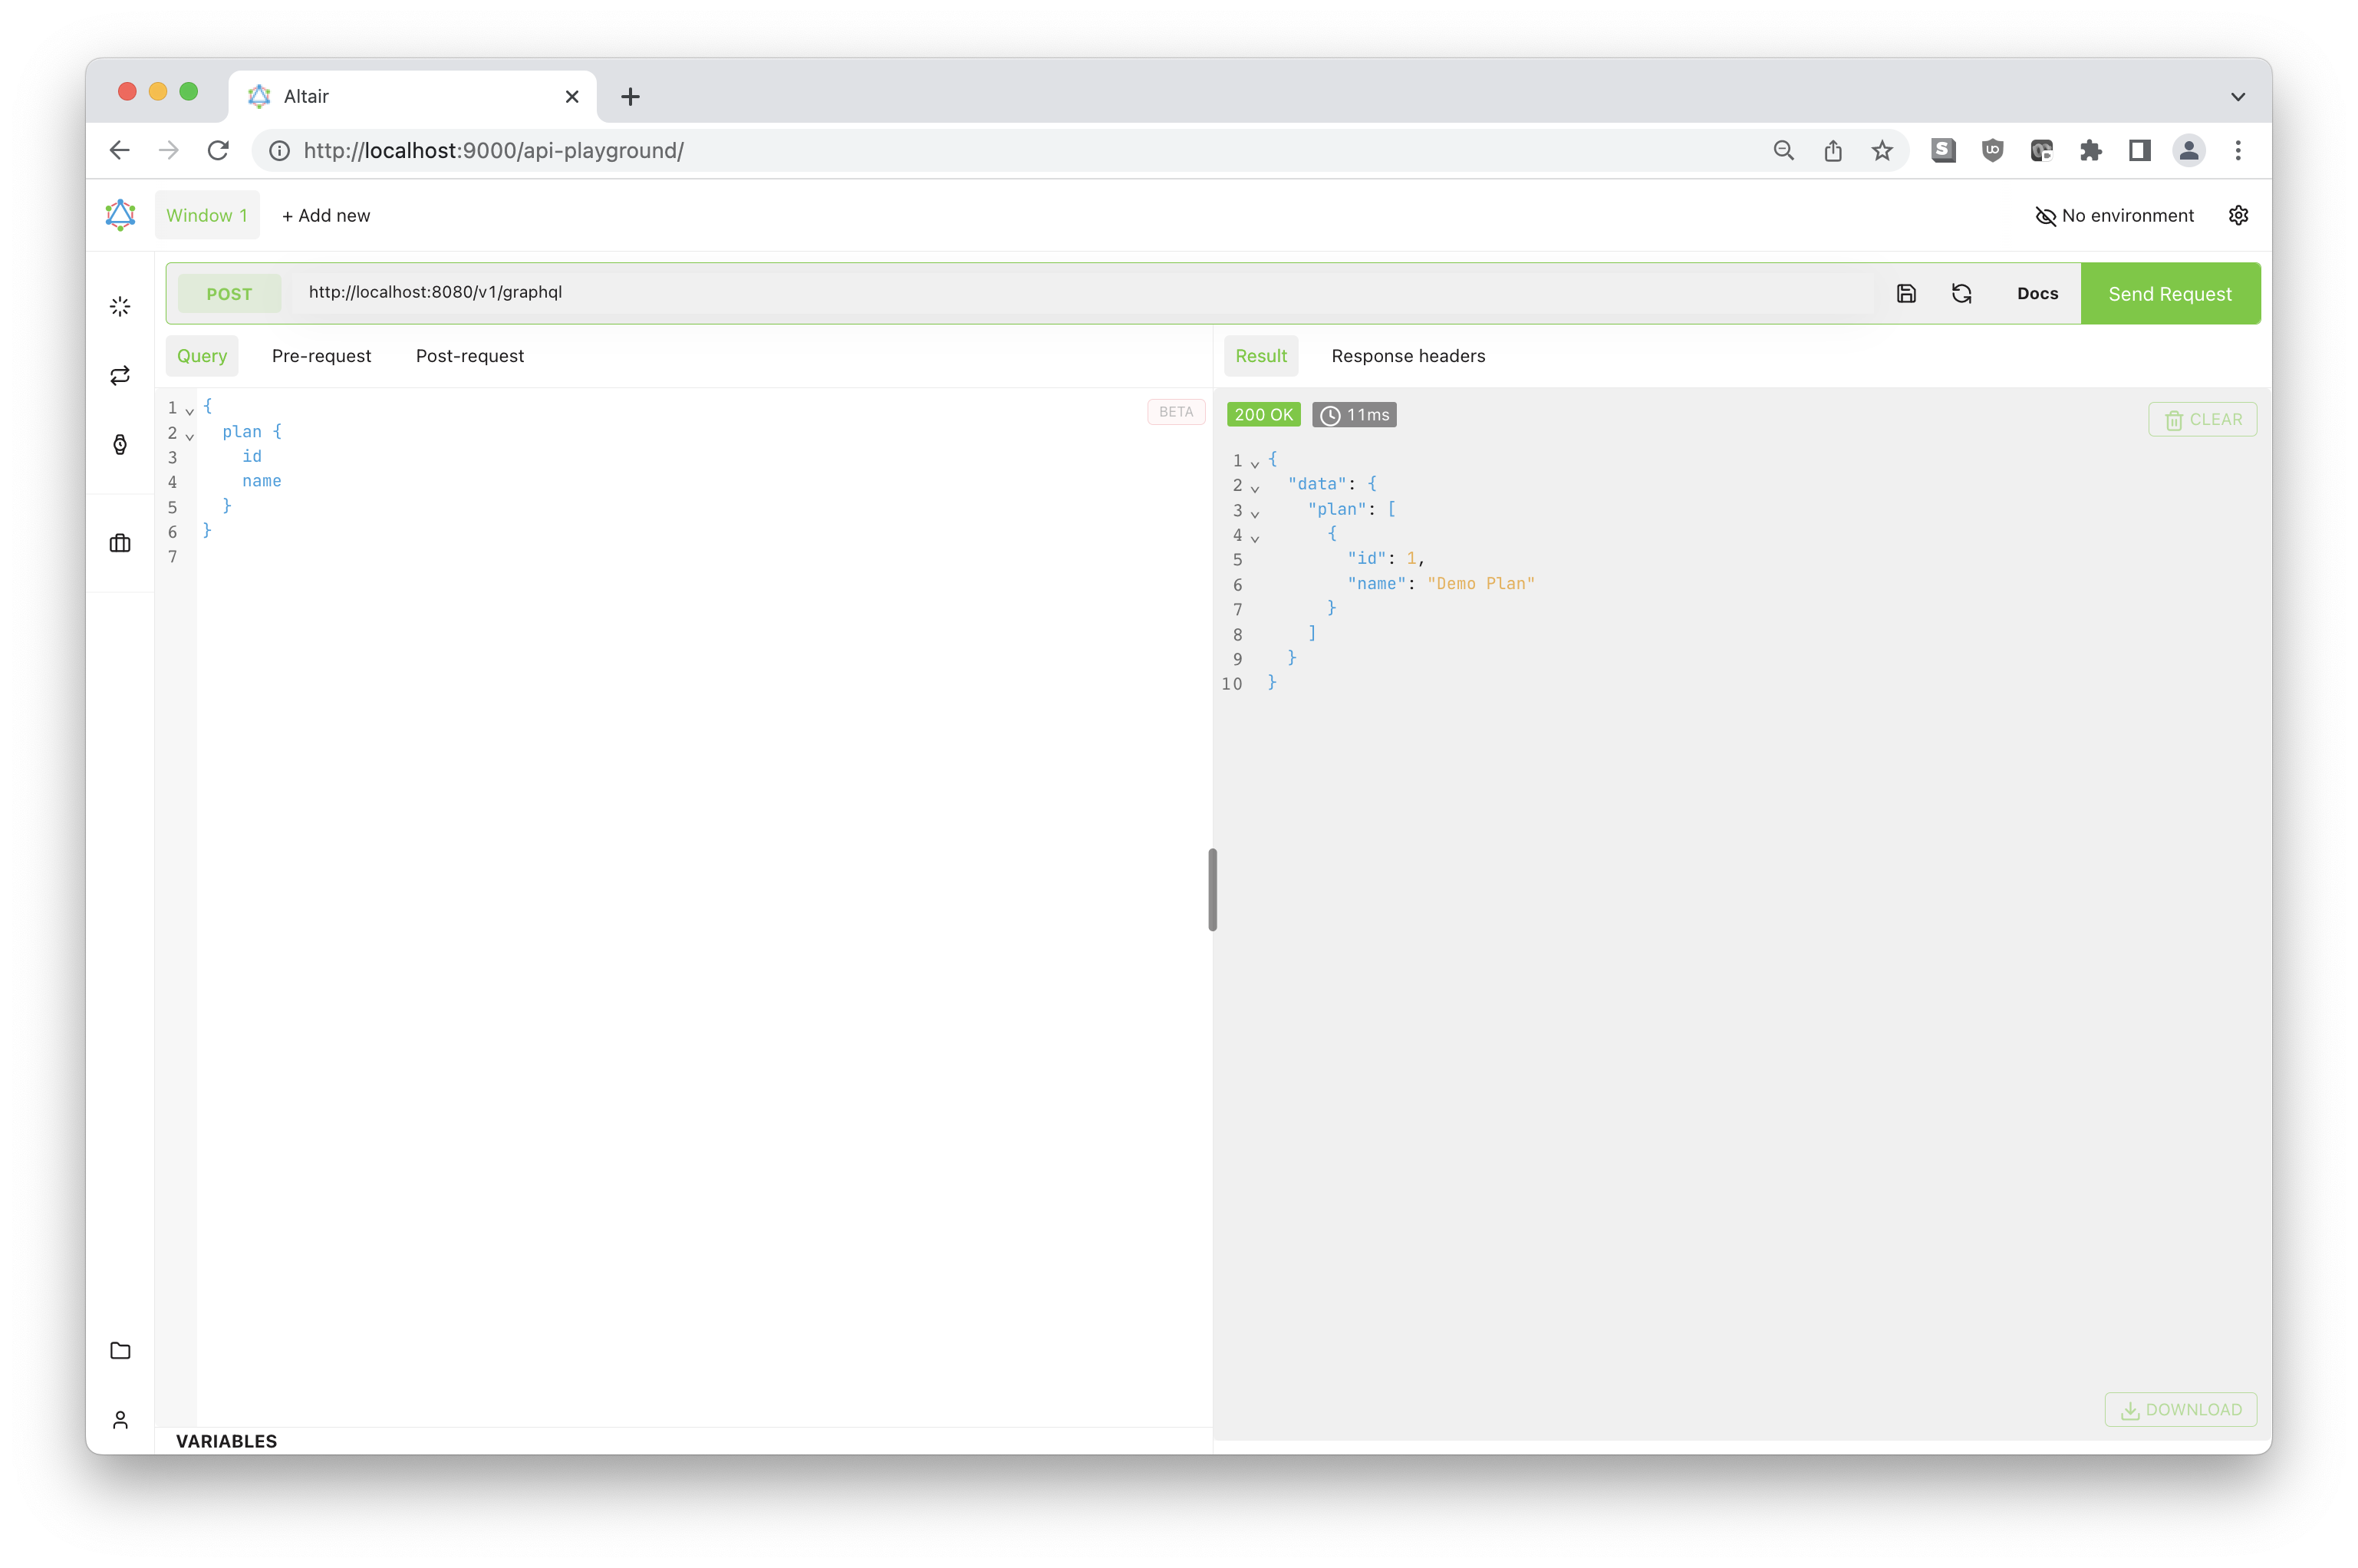Toggle environment visibility via crossed-eye icon
2358x1568 pixels.
tap(2045, 215)
